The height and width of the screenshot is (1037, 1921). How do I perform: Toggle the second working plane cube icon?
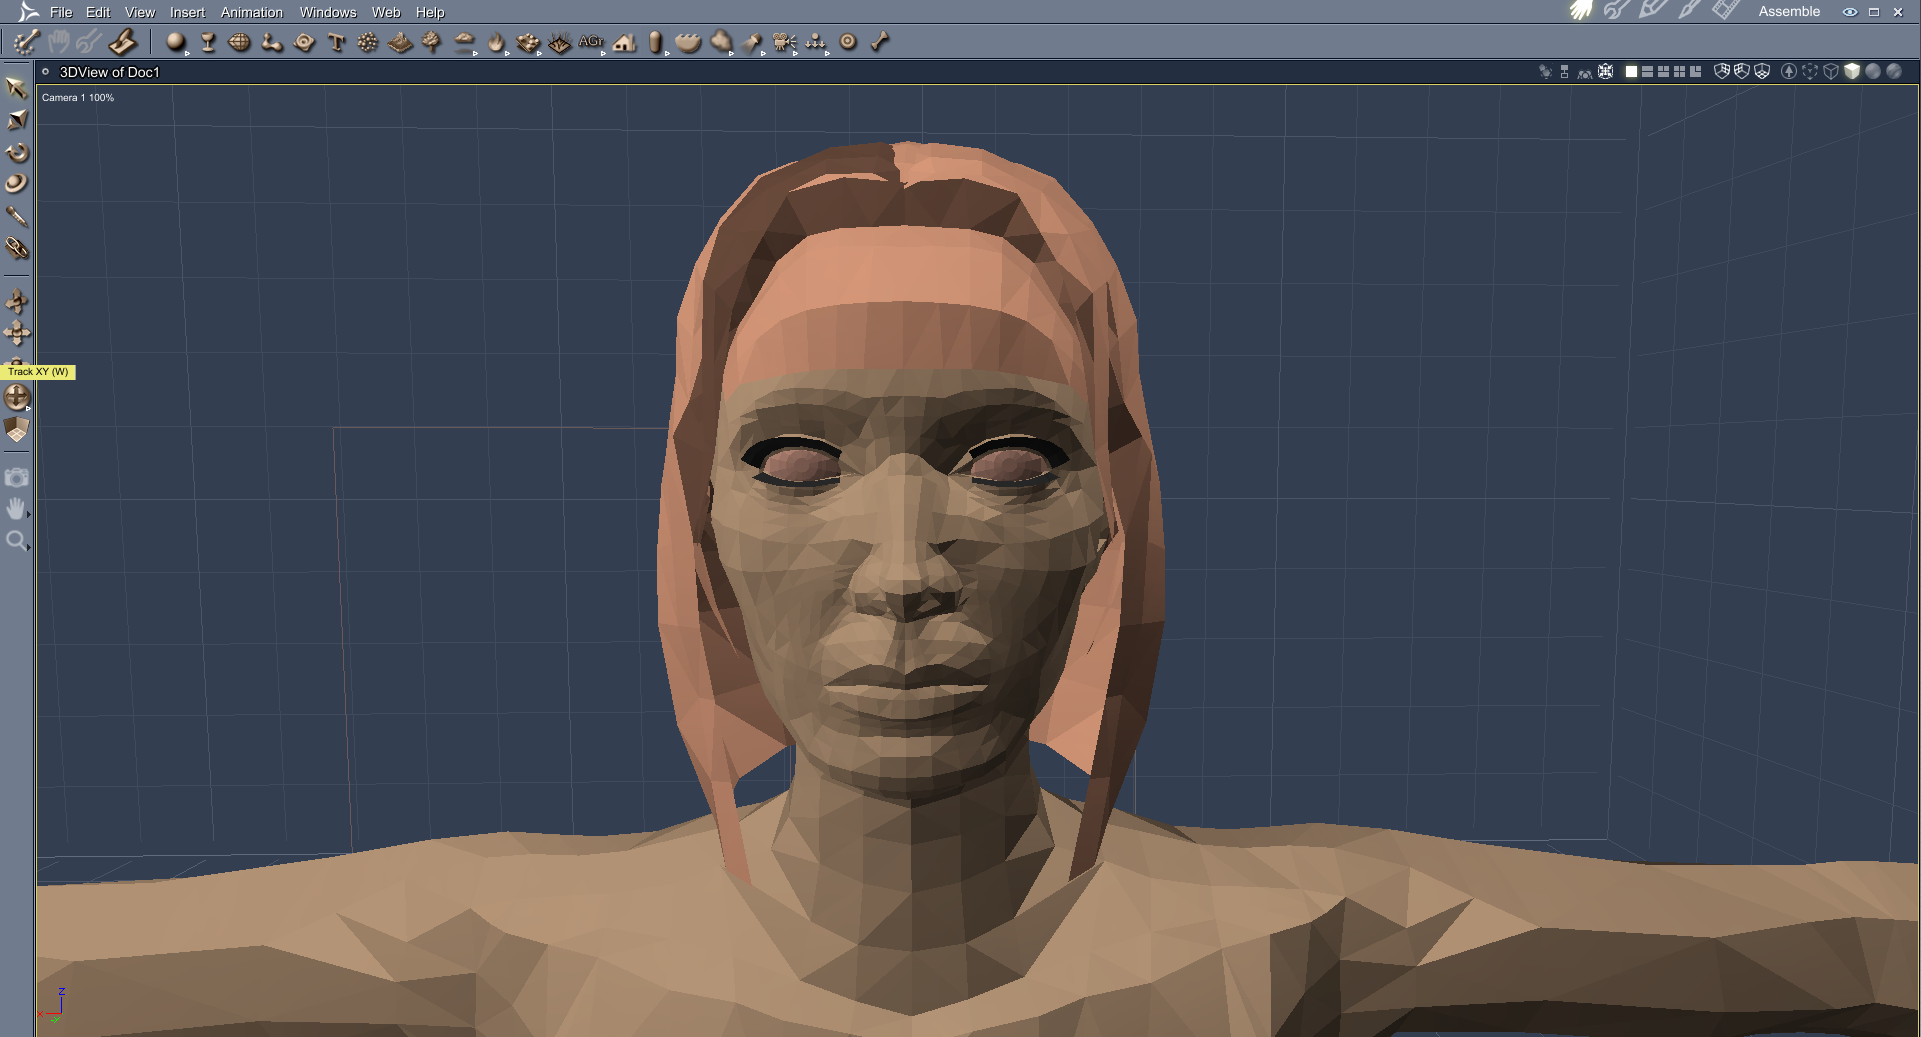1742,71
